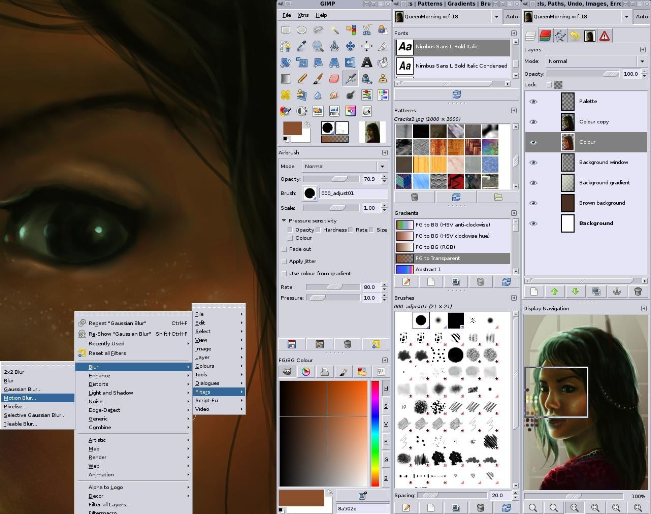Open the Gaussian Blur filter
Screen dimensions: 651x514
(37, 389)
